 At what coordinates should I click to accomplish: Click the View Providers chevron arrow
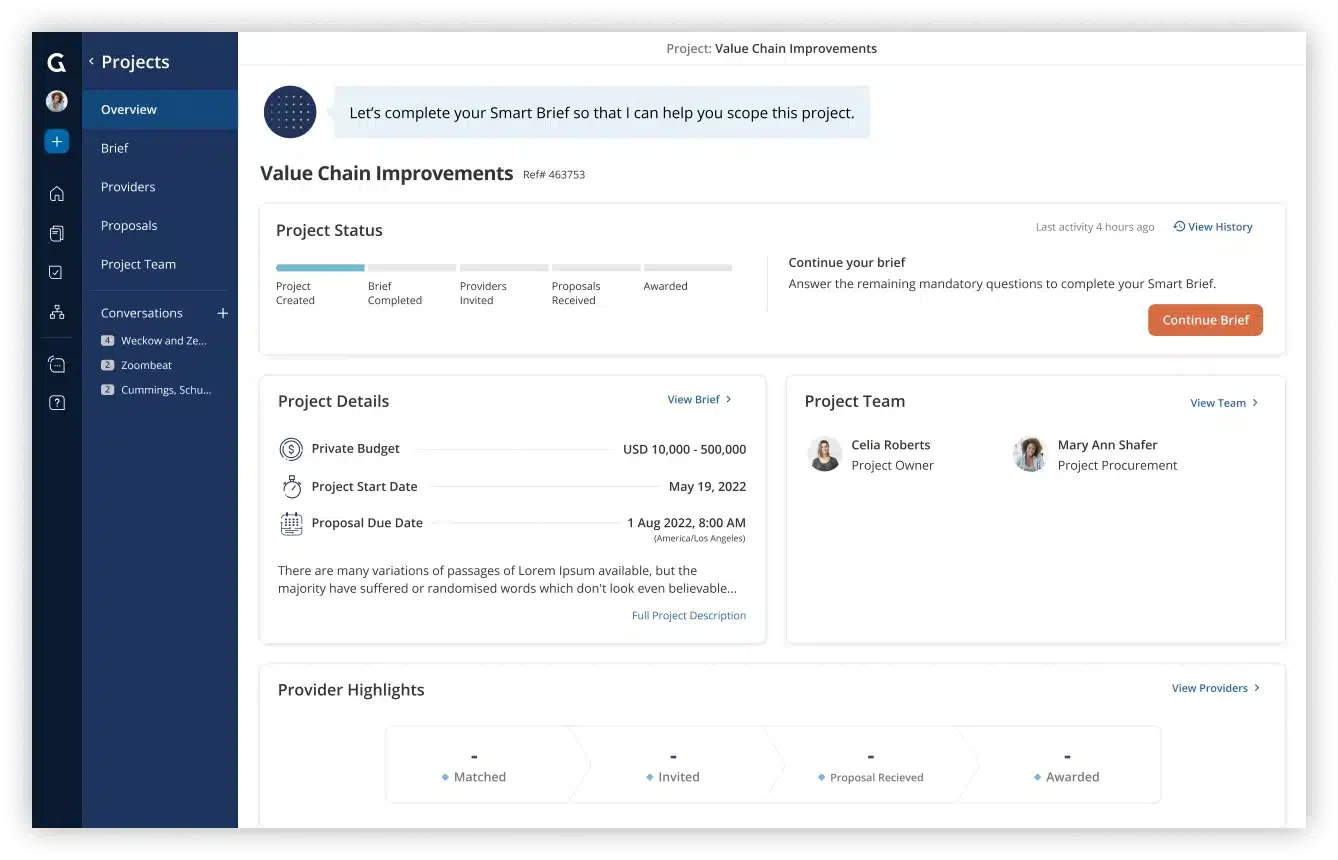[1257, 688]
